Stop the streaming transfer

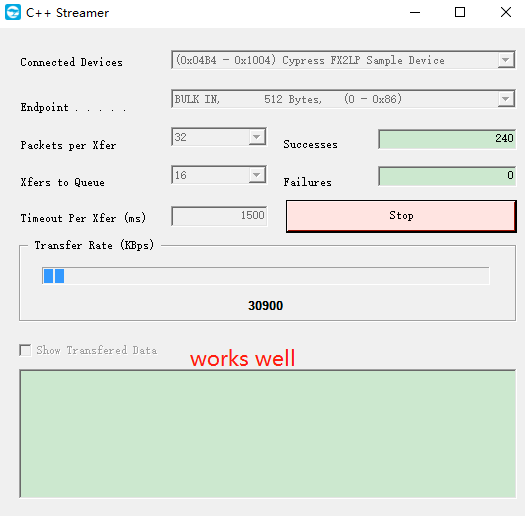401,216
